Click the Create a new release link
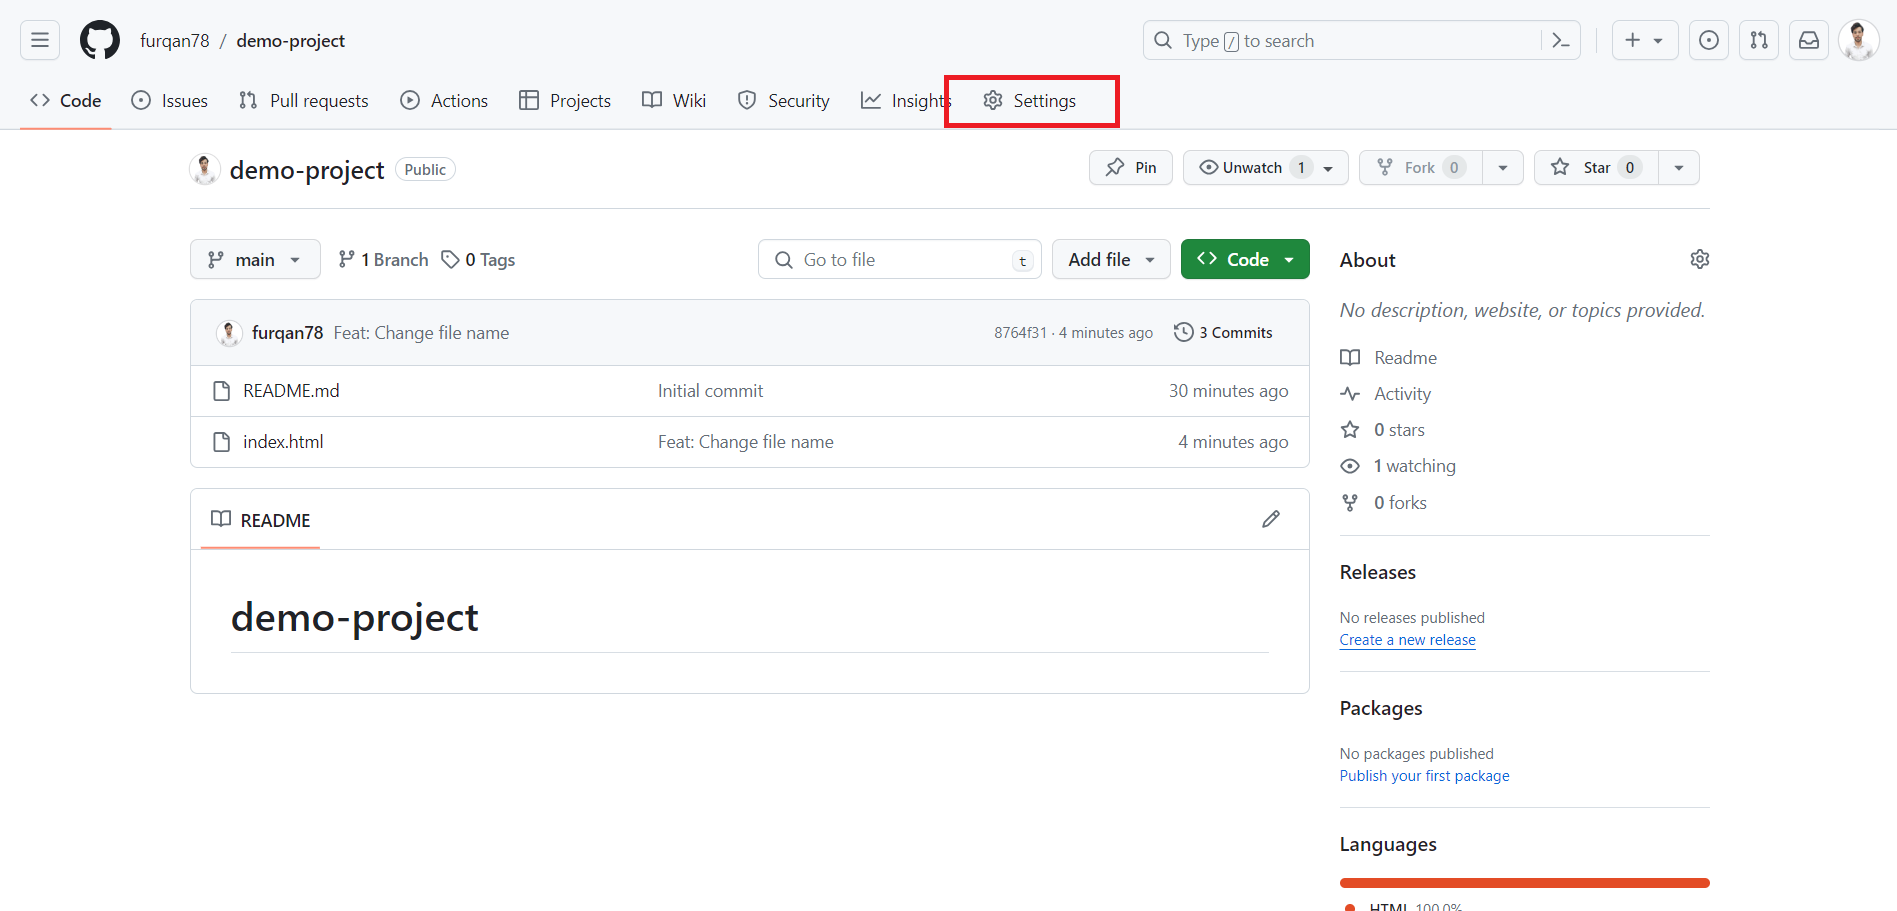Viewport: 1897px width, 911px height. tap(1407, 640)
